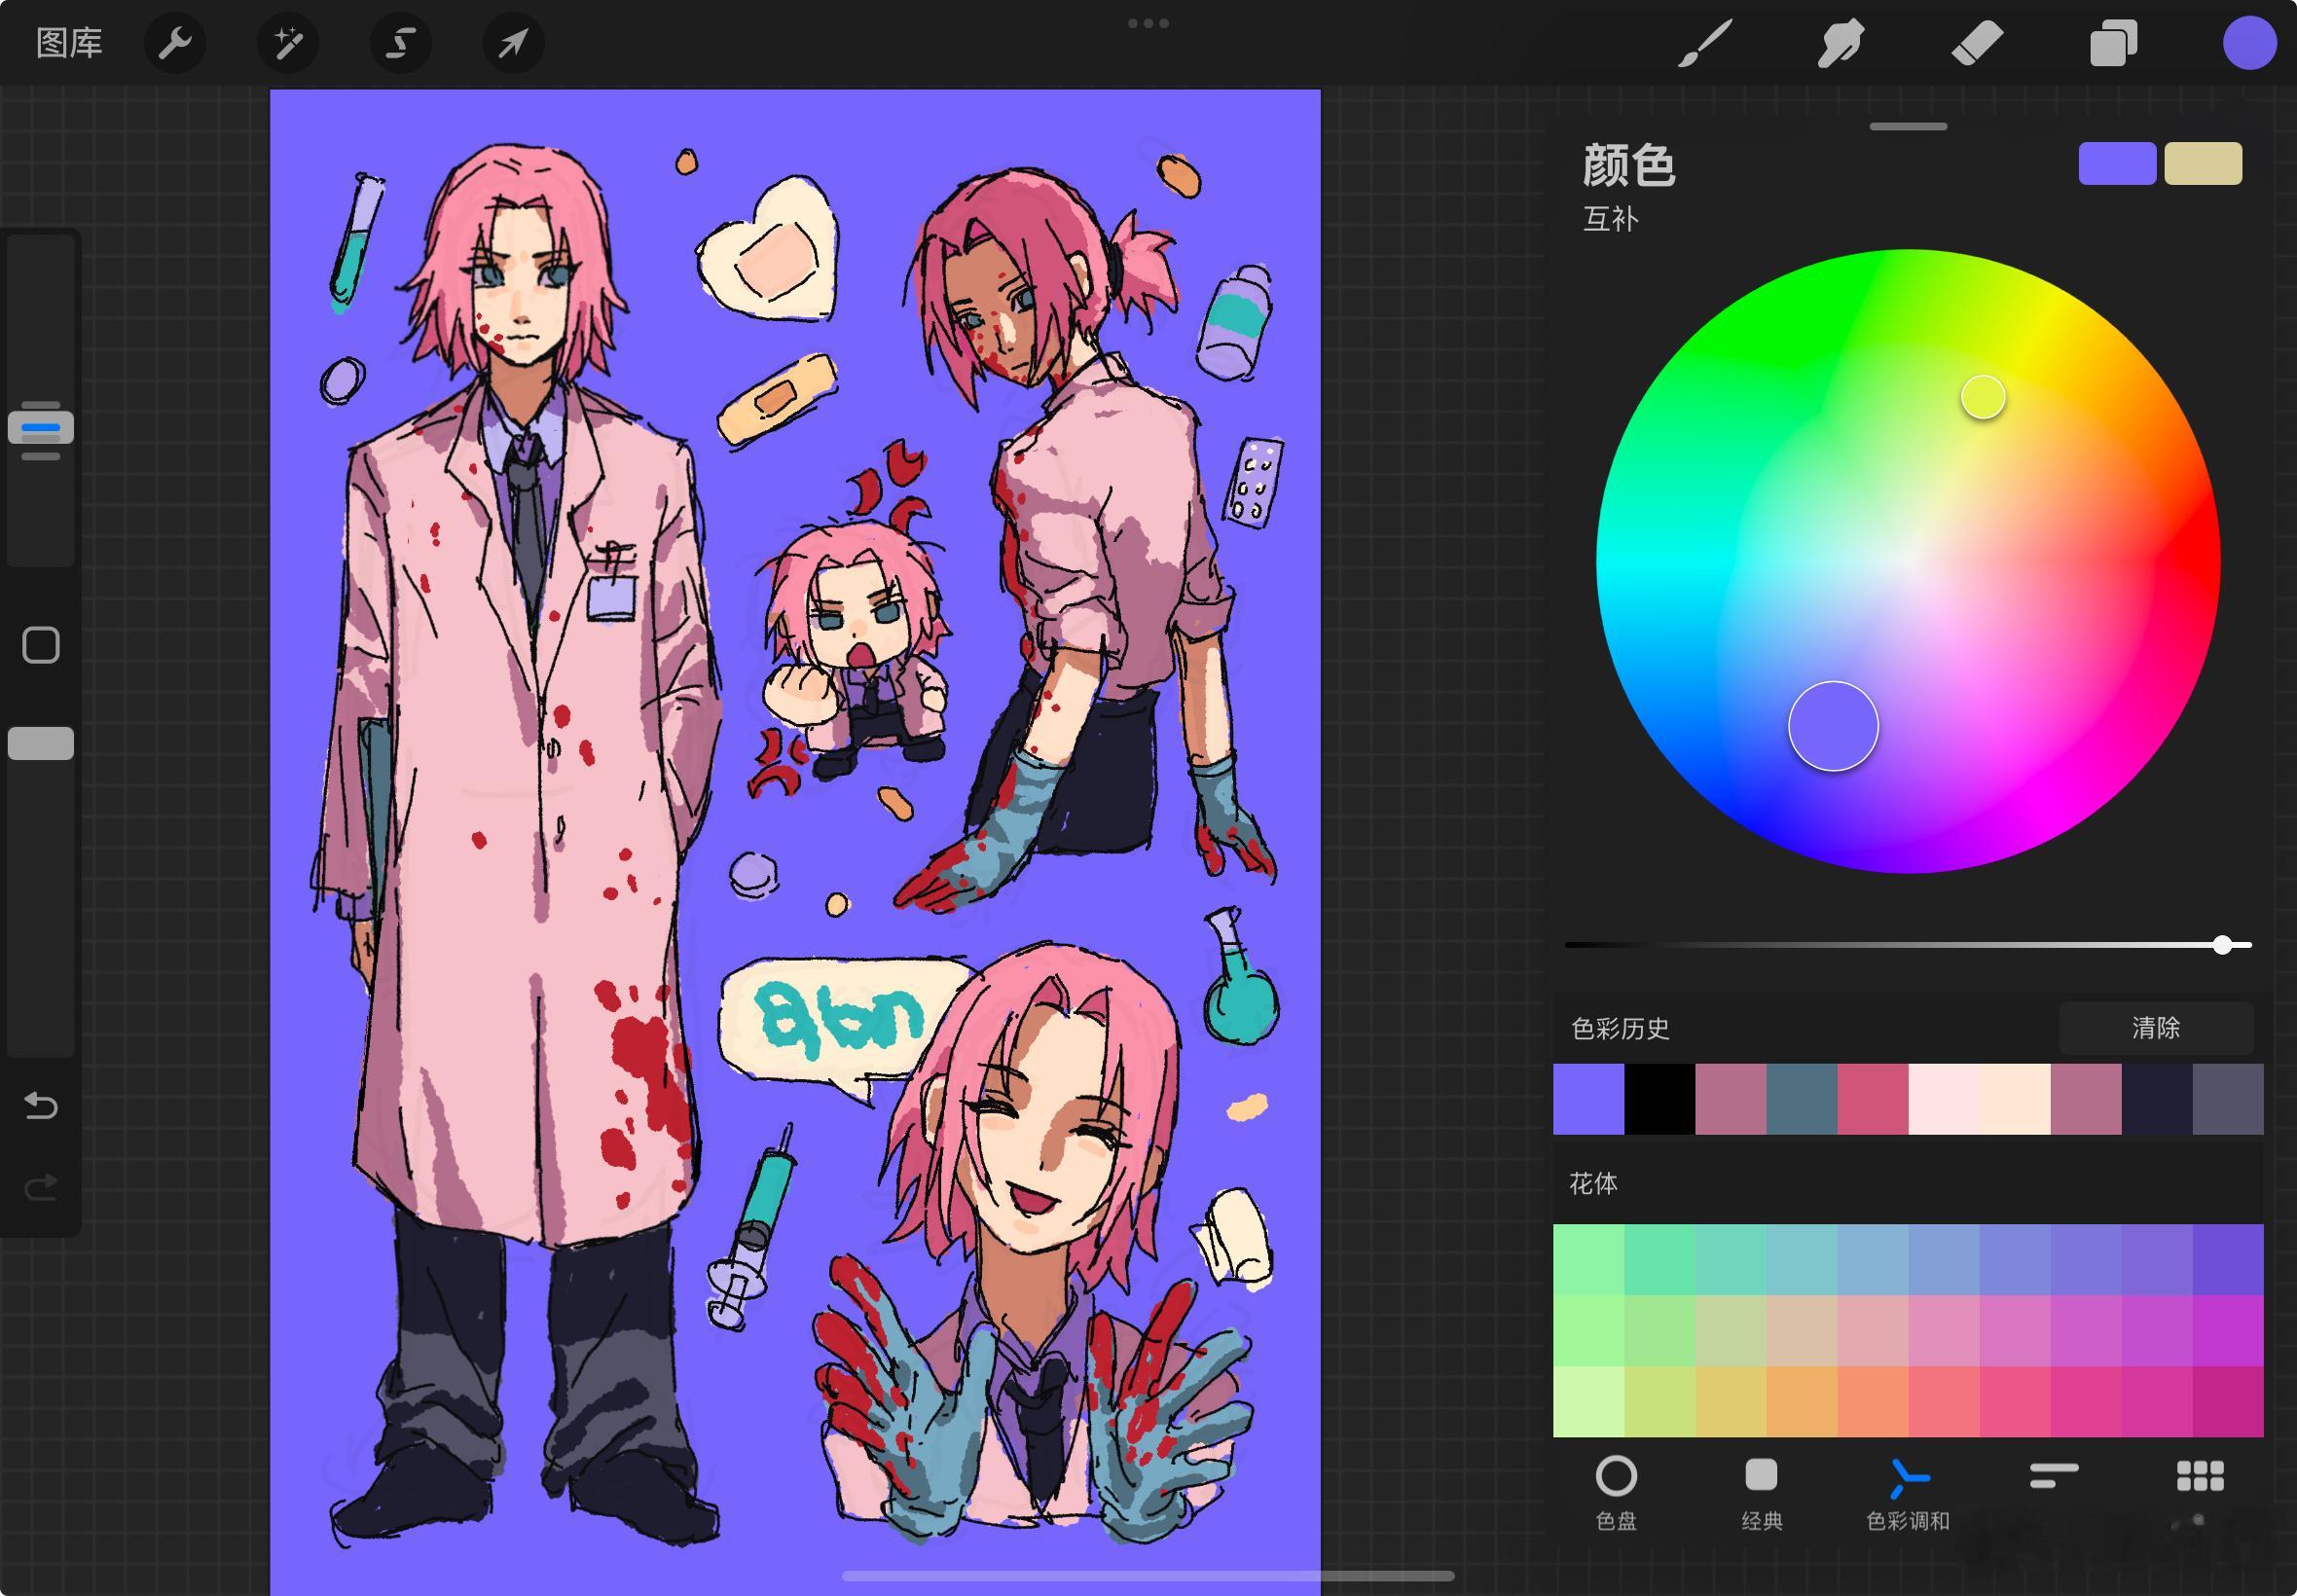The width and height of the screenshot is (2297, 1596).
Task: Open the 图库 gallery
Action: pos(69,43)
